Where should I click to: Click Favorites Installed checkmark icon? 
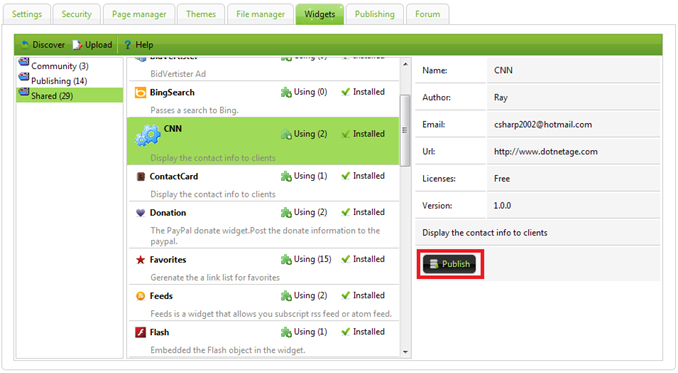click(x=345, y=259)
